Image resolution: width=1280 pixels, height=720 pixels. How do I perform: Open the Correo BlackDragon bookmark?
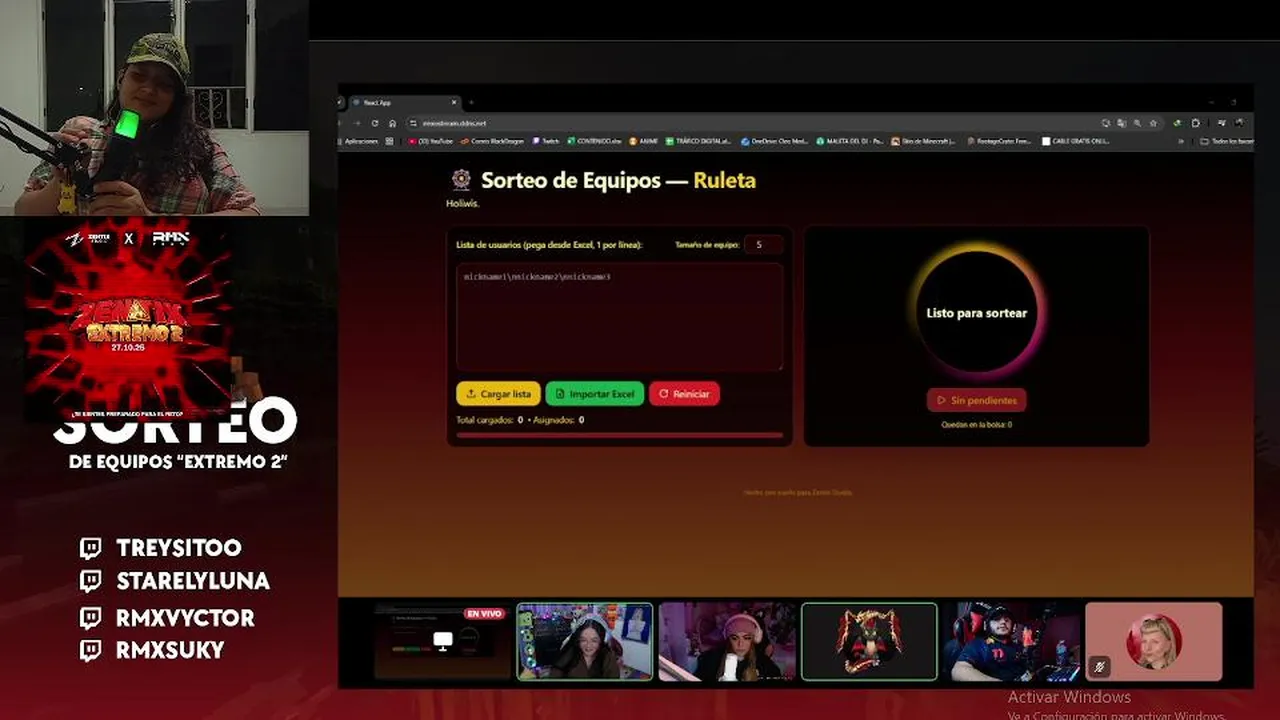tap(493, 141)
